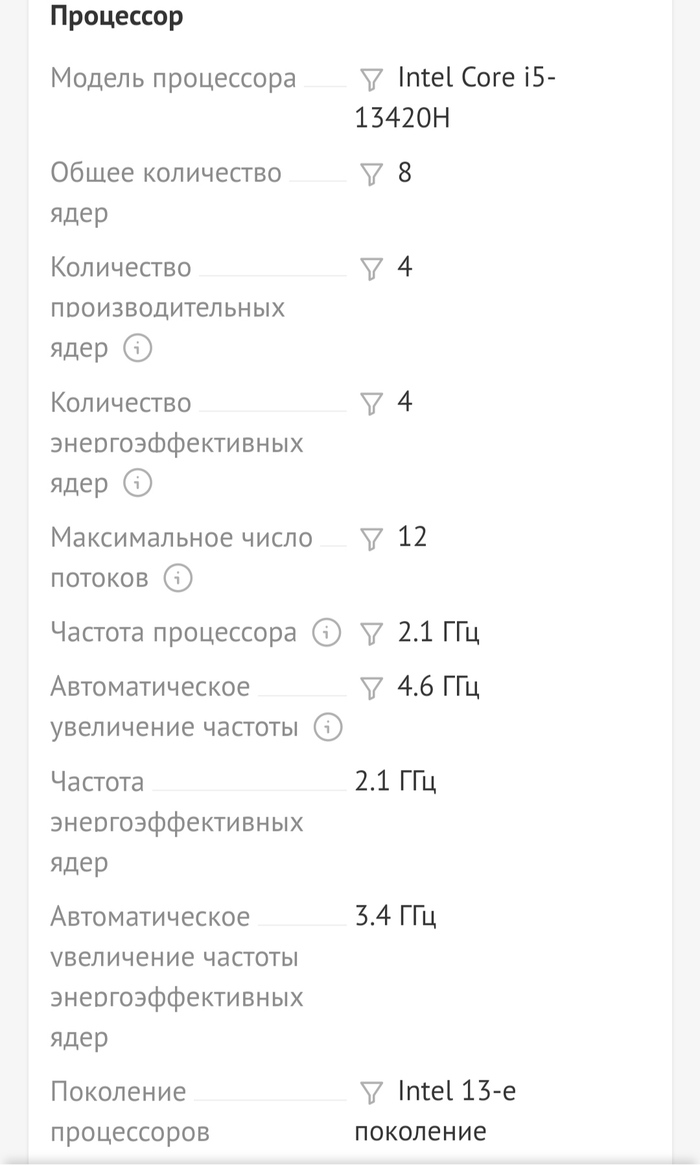Viewport: 700px width, 1166px height.
Task: Click the 3.4 ГГц value
Action: click(x=396, y=916)
